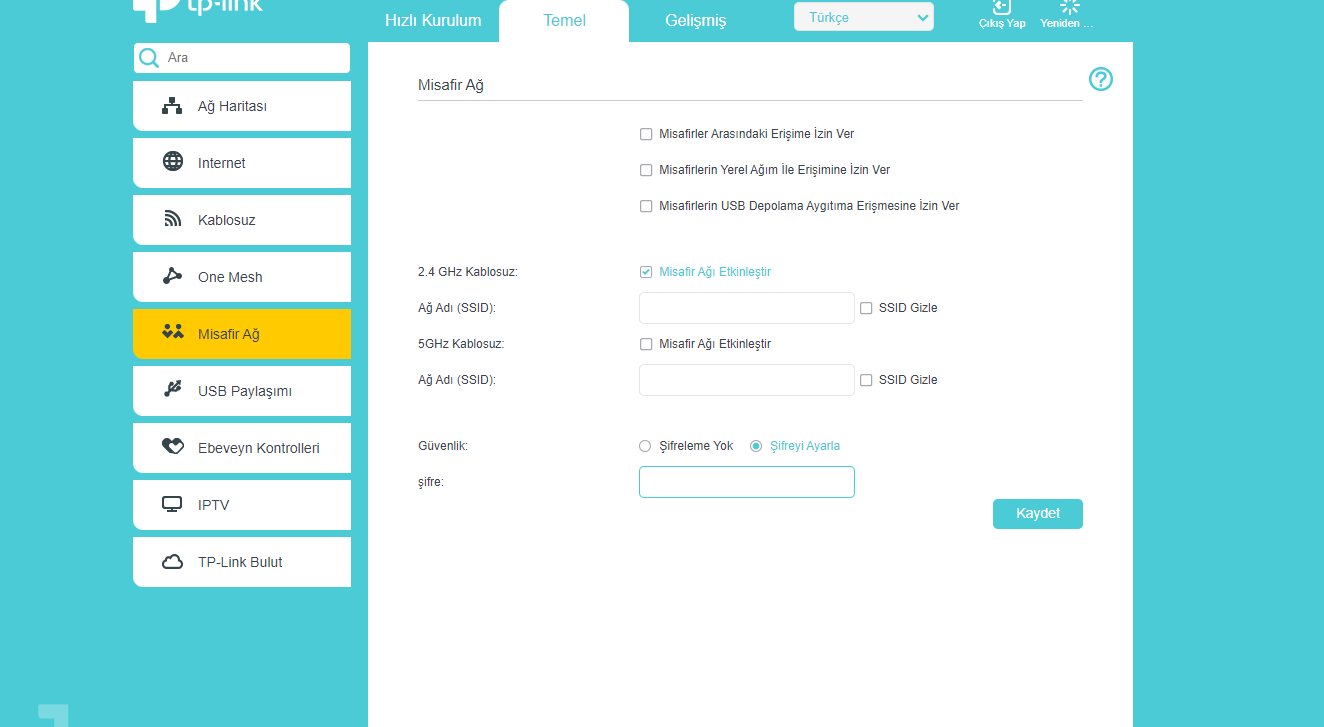Click the USB Paylaşımı USB icon
The image size is (1324, 727).
tap(173, 390)
